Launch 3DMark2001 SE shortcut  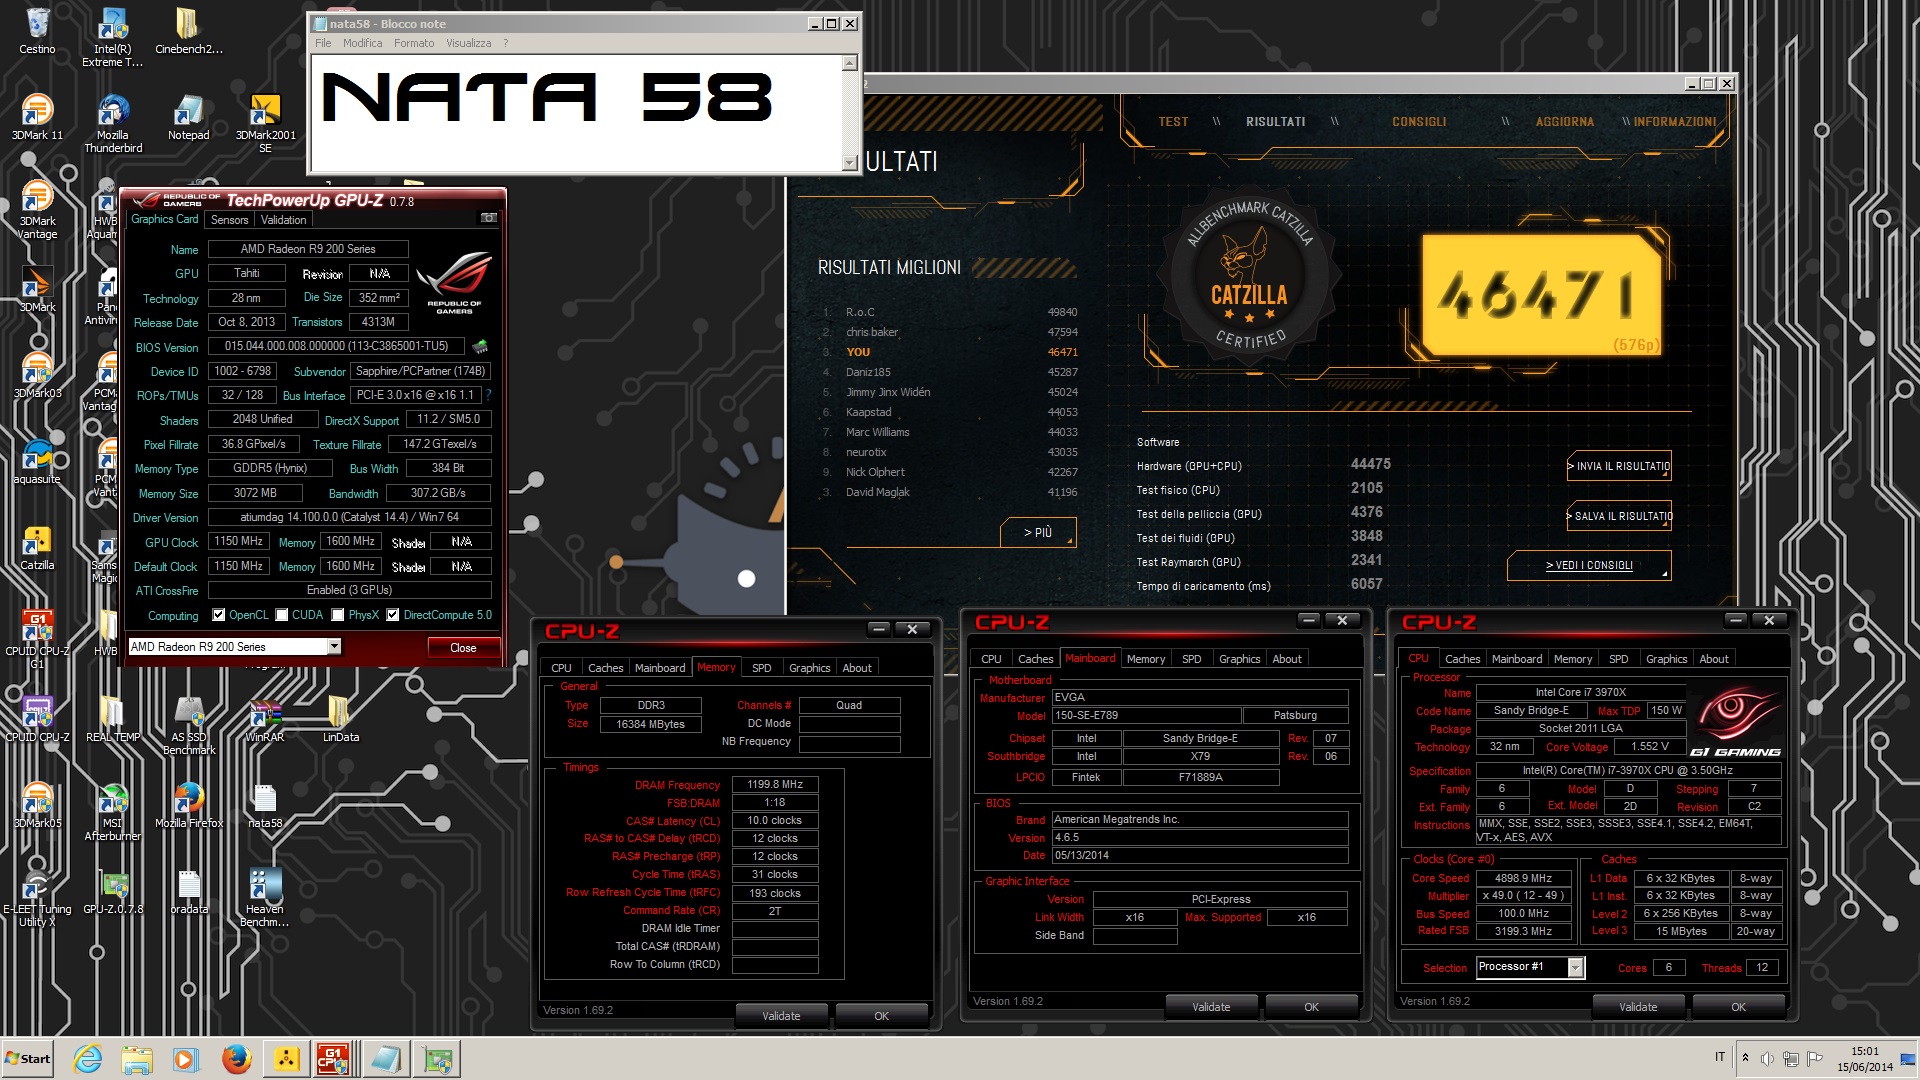click(265, 123)
